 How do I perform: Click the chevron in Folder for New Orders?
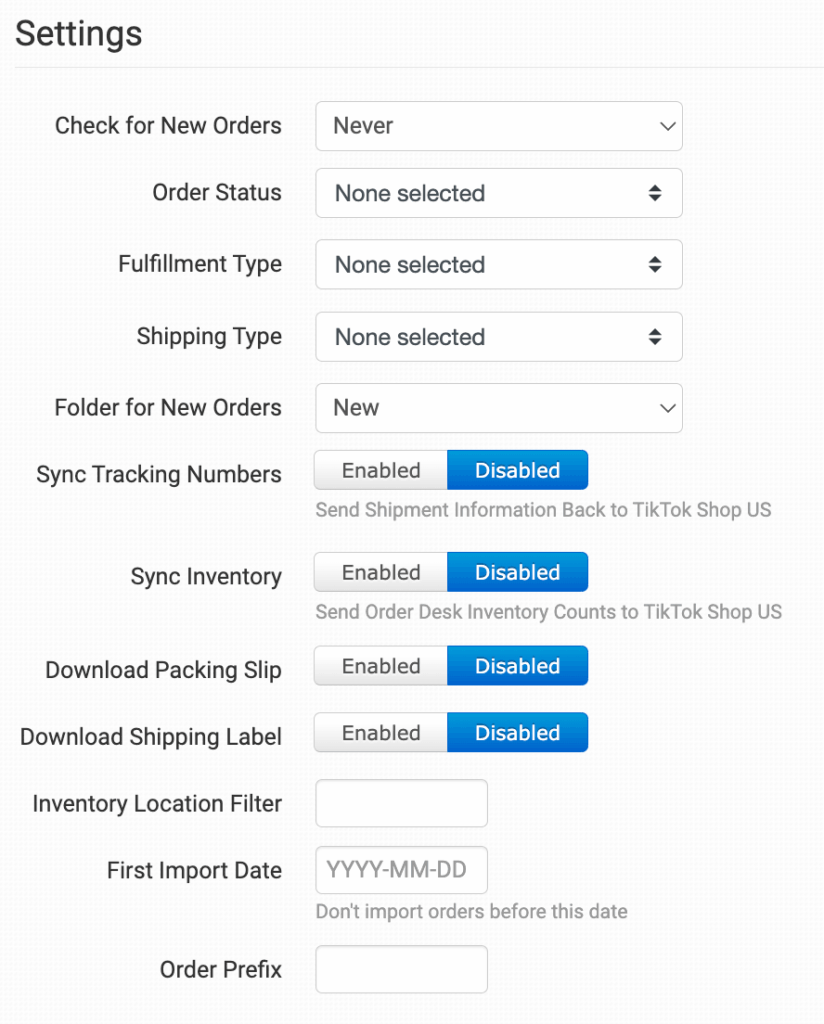(667, 408)
